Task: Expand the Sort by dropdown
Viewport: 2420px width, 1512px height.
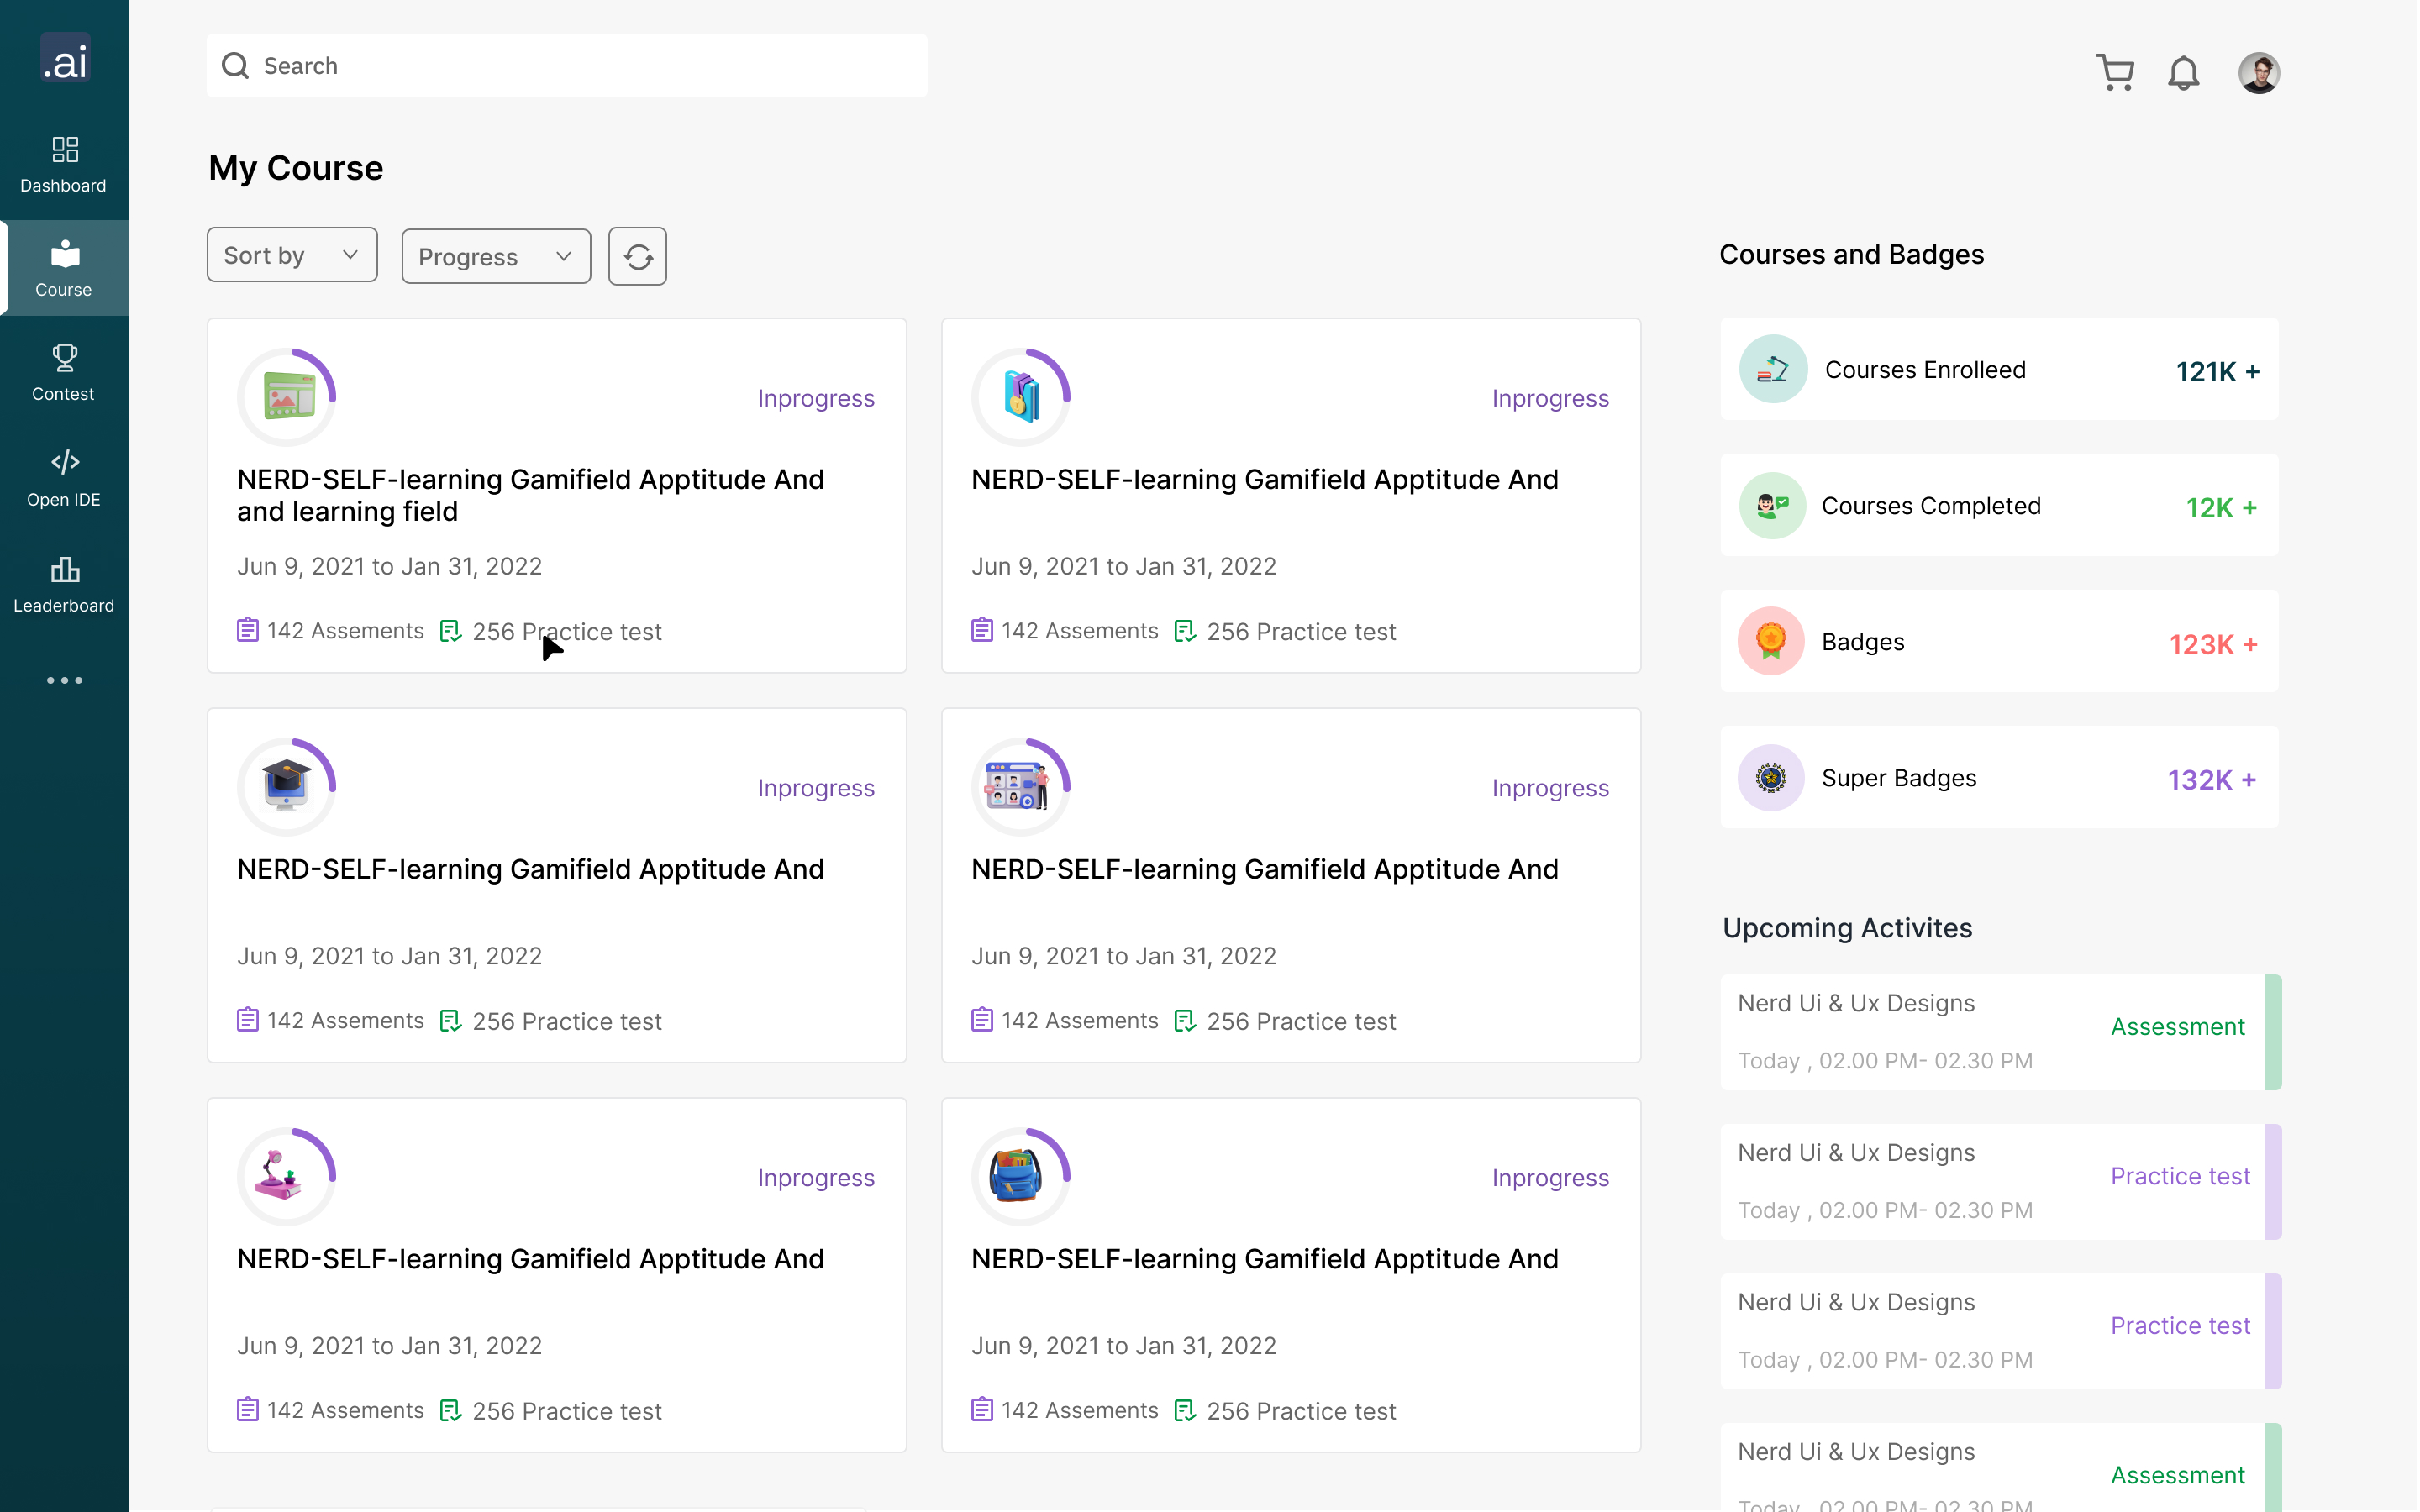Action: pos(291,255)
